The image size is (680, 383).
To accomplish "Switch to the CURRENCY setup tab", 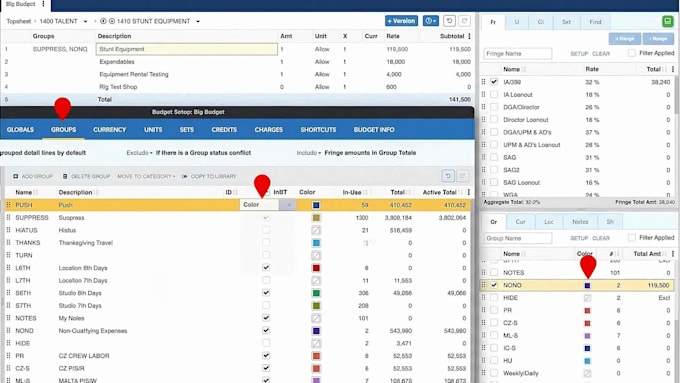I will pos(109,130).
